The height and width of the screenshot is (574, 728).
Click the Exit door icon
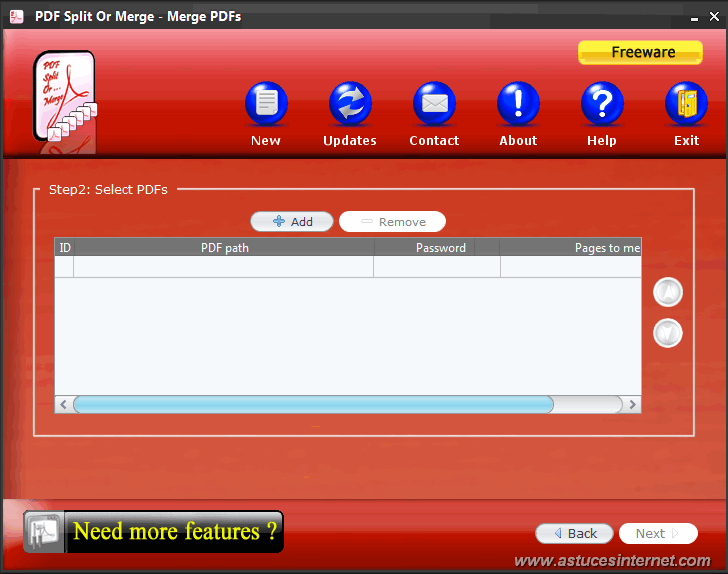[686, 103]
